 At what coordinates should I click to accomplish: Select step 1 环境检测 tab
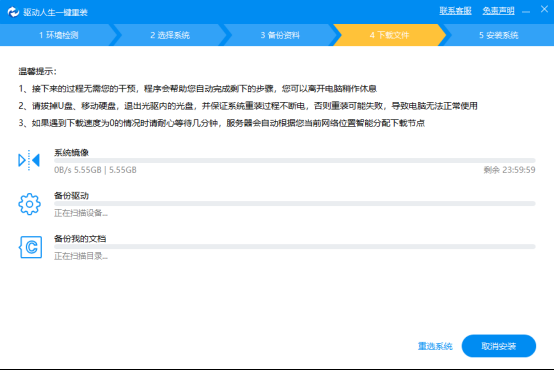58,35
